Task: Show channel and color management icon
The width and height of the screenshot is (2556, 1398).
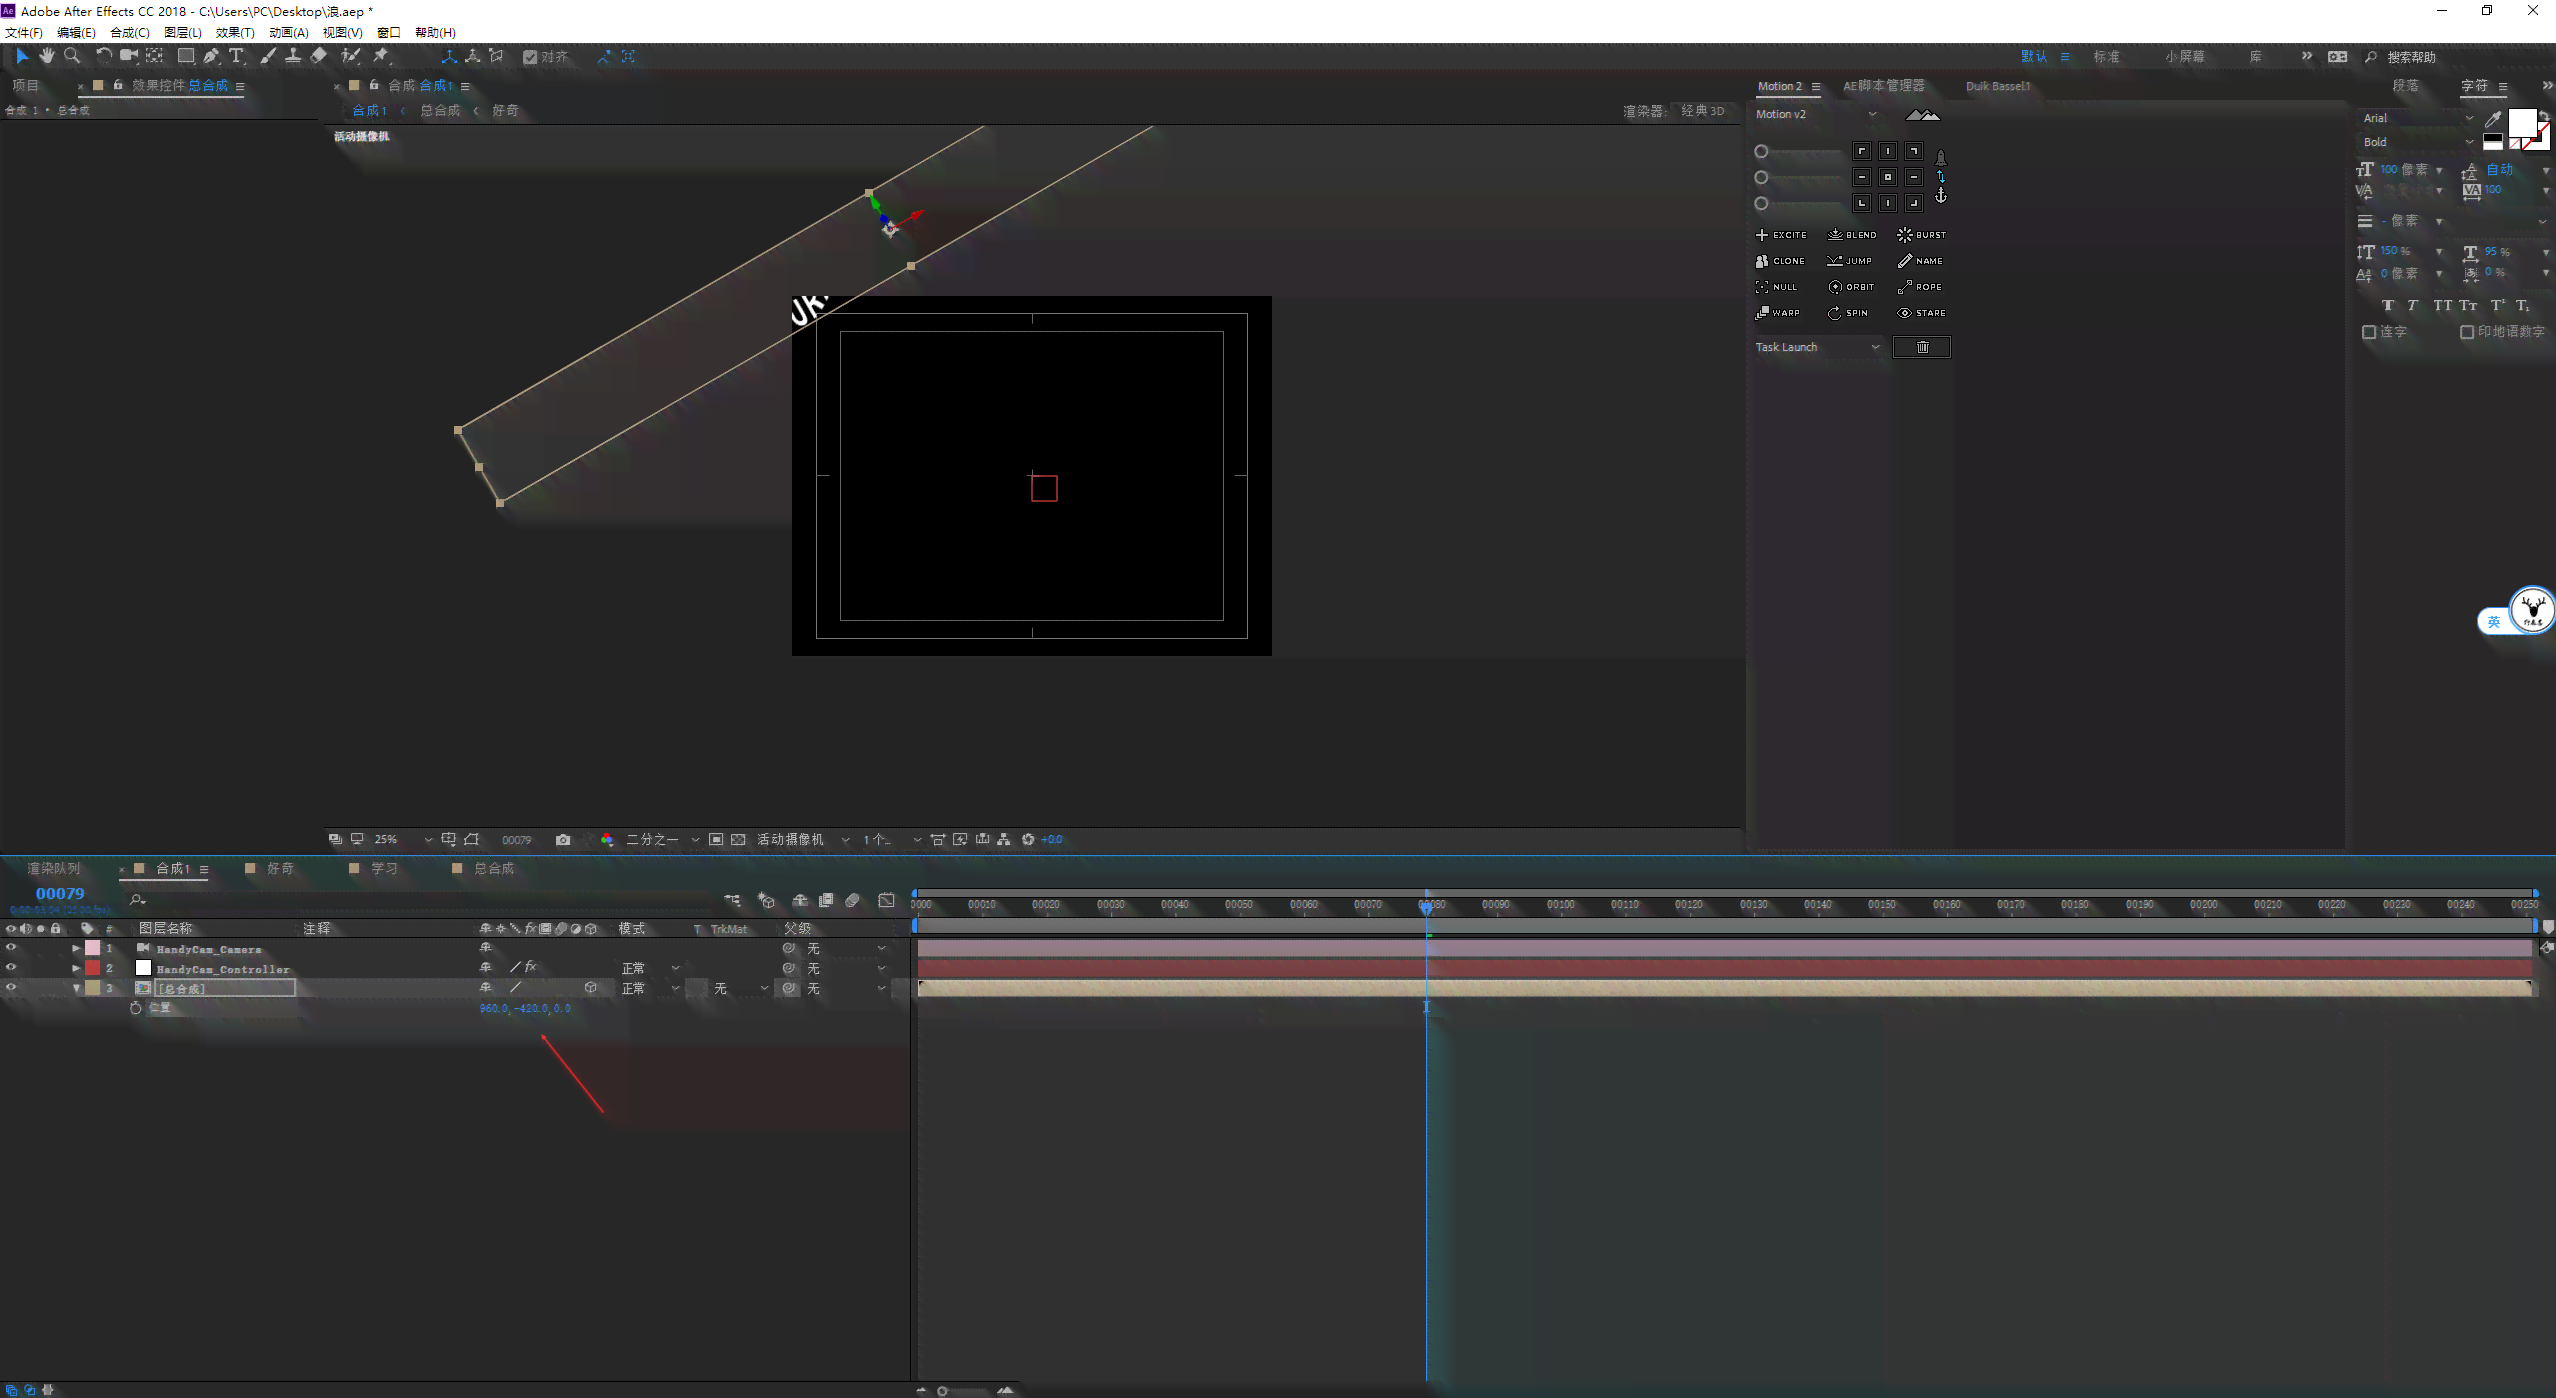Action: pos(607,840)
